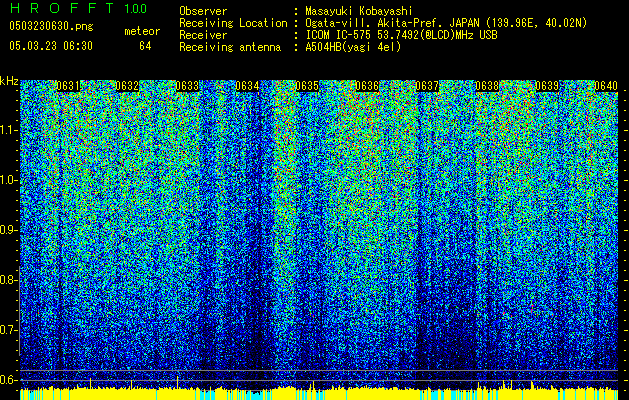Click the 0639 time marker
This screenshot has height=400, width=629.
[x=547, y=86]
